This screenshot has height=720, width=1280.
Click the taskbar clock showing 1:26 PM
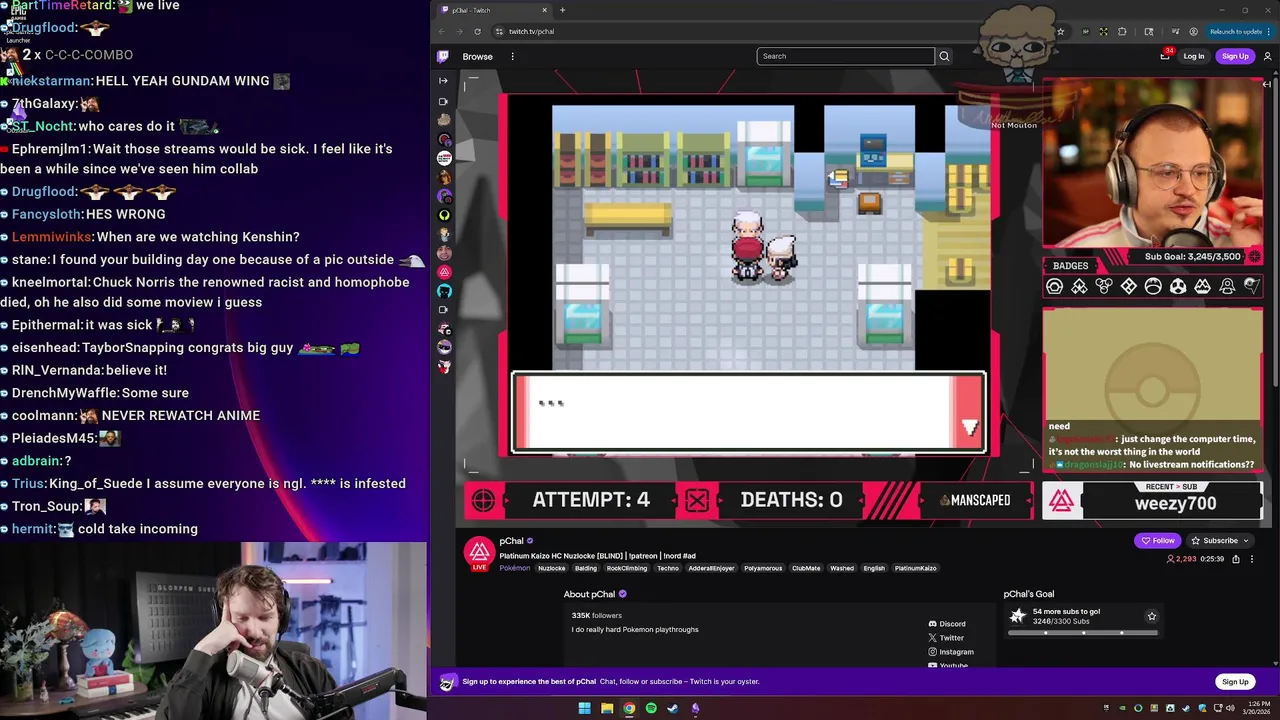pyautogui.click(x=1257, y=708)
